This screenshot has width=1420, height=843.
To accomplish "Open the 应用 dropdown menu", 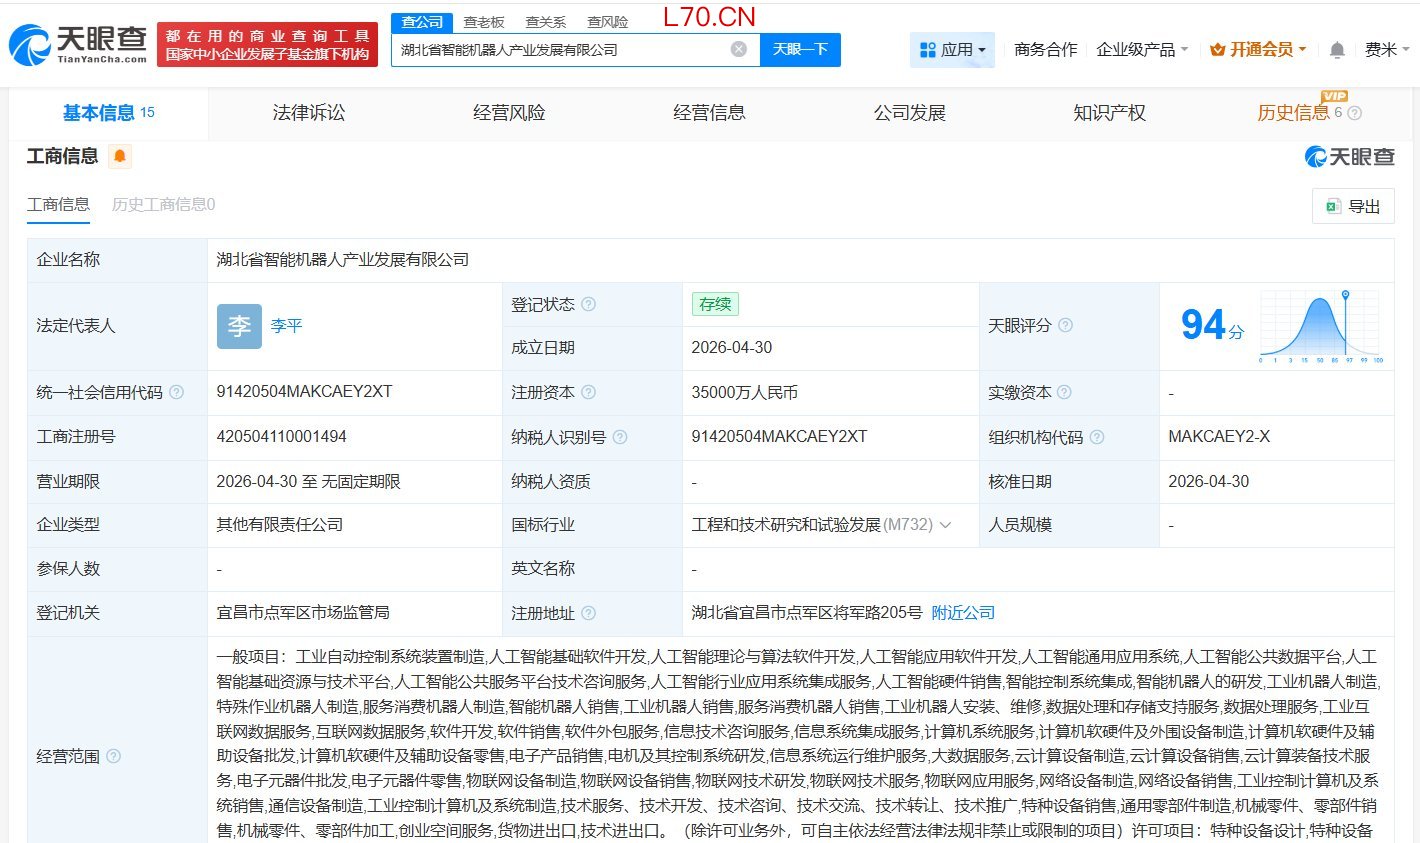I will [952, 49].
